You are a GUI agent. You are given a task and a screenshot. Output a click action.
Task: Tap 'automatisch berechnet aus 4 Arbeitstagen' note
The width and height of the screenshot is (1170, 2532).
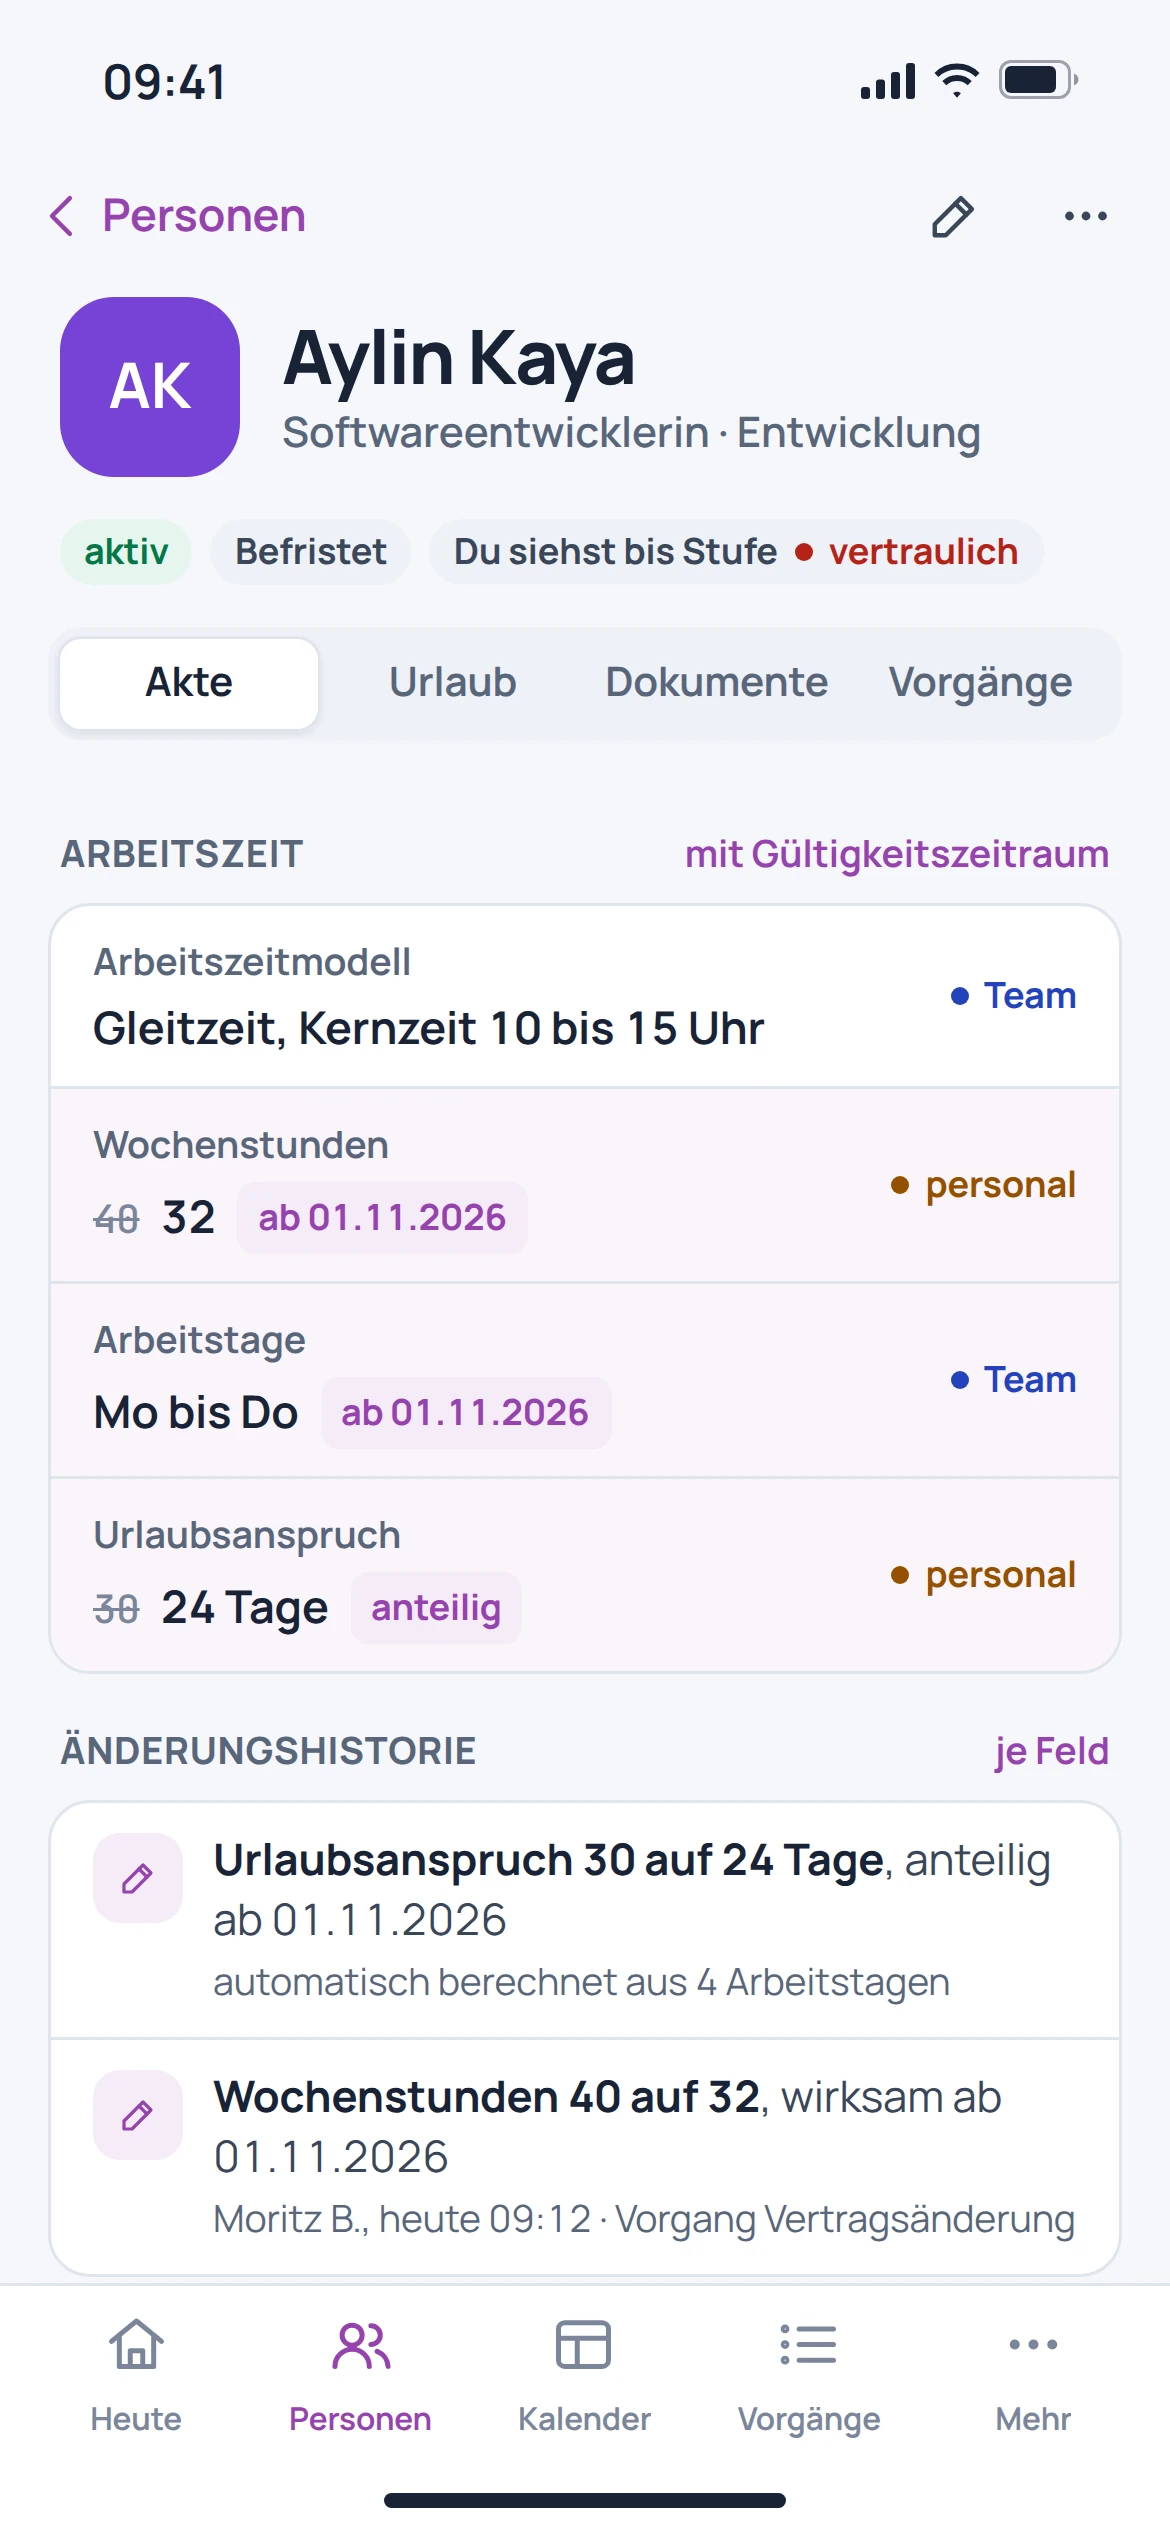(x=581, y=1982)
